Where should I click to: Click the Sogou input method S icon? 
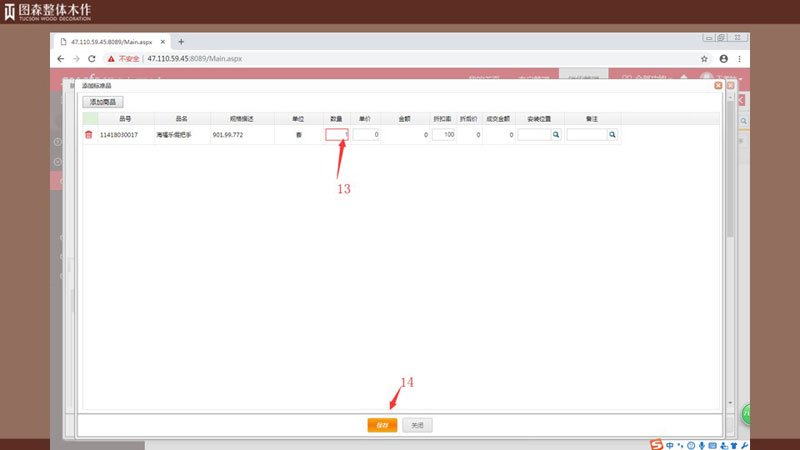[x=657, y=444]
